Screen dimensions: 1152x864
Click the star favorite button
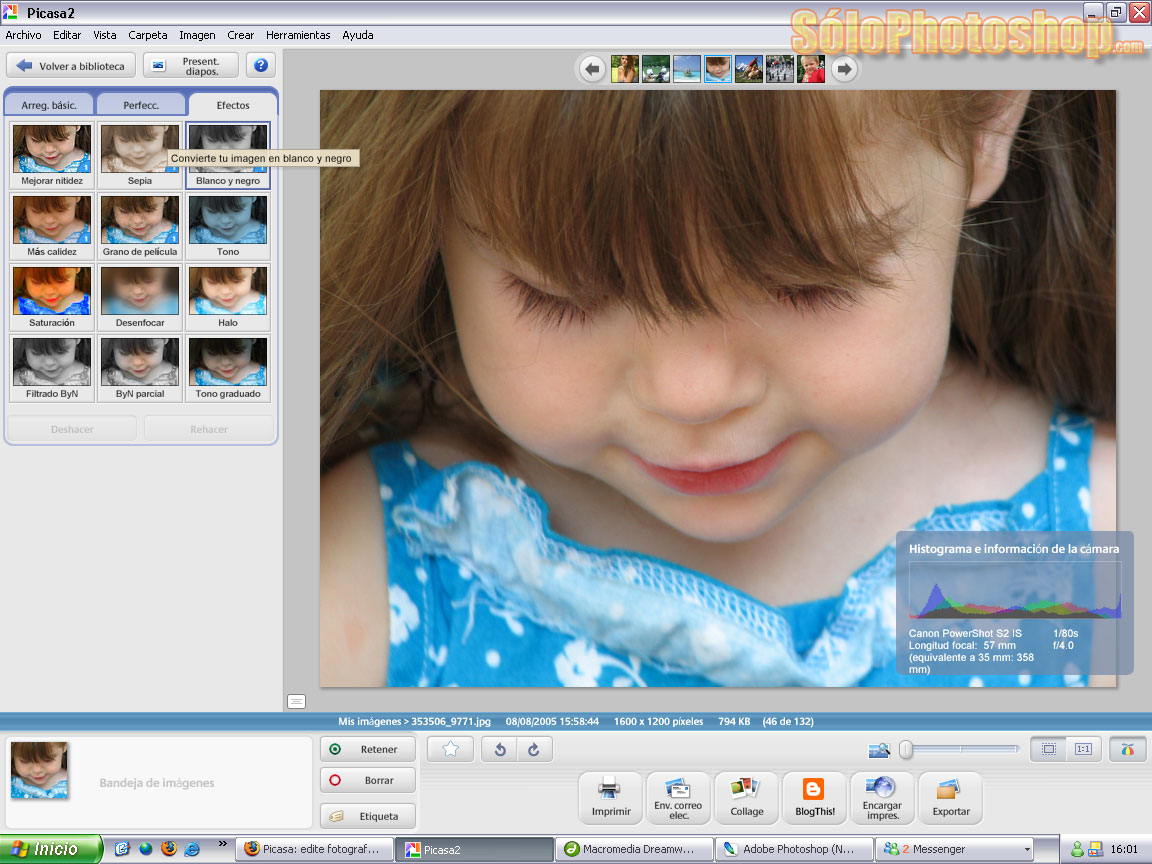(451, 750)
